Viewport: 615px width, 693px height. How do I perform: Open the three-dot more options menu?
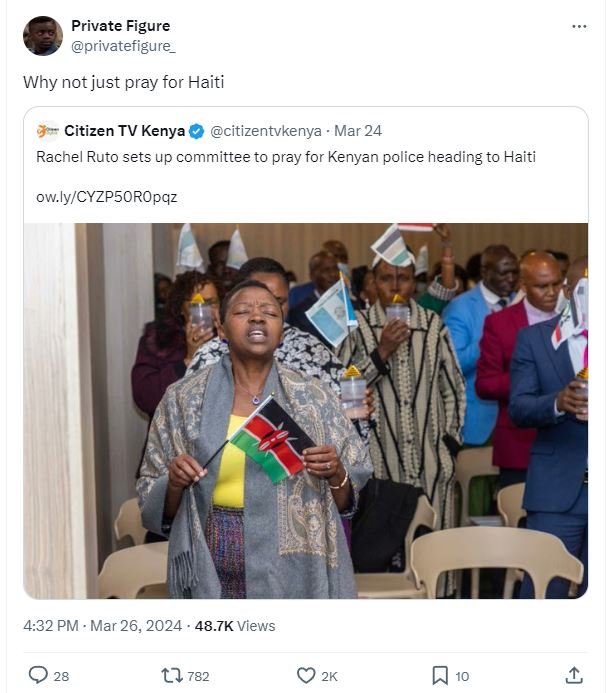pos(579,26)
